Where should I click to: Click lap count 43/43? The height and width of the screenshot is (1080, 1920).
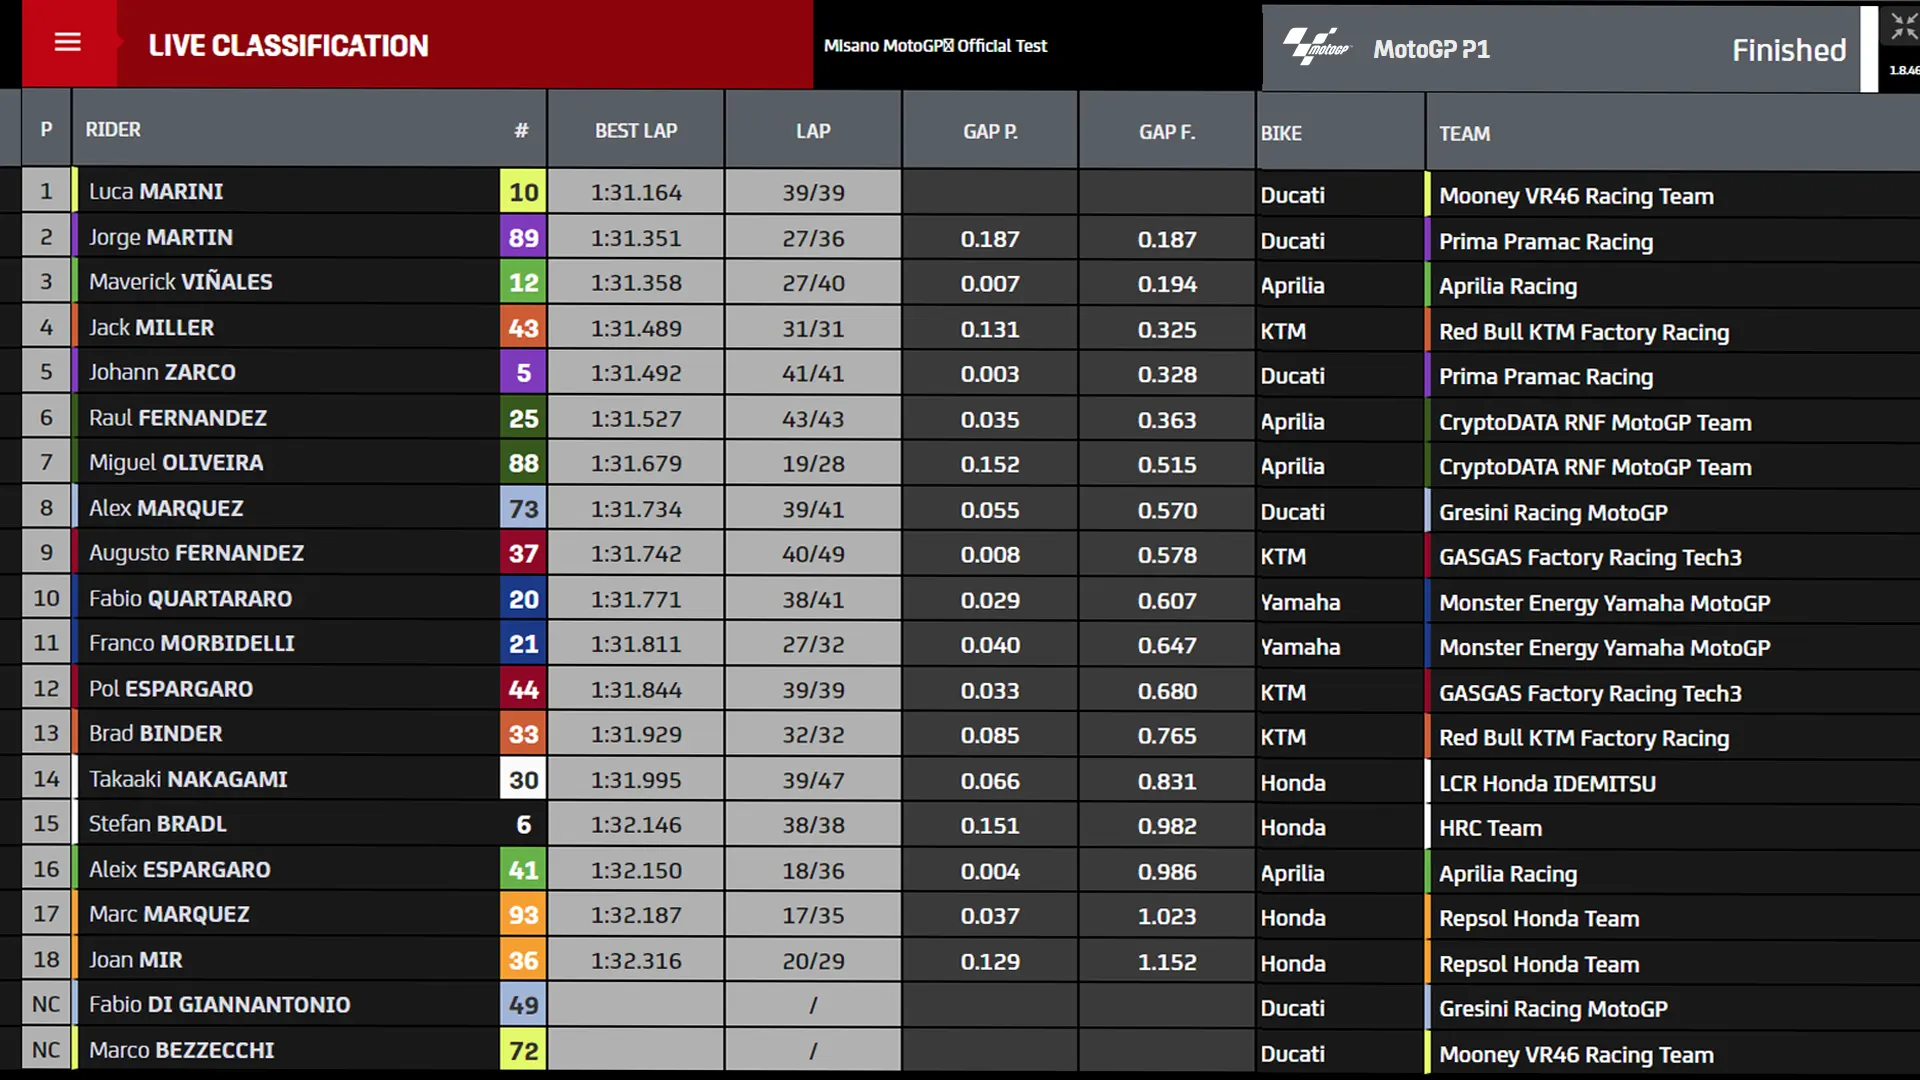click(x=813, y=419)
